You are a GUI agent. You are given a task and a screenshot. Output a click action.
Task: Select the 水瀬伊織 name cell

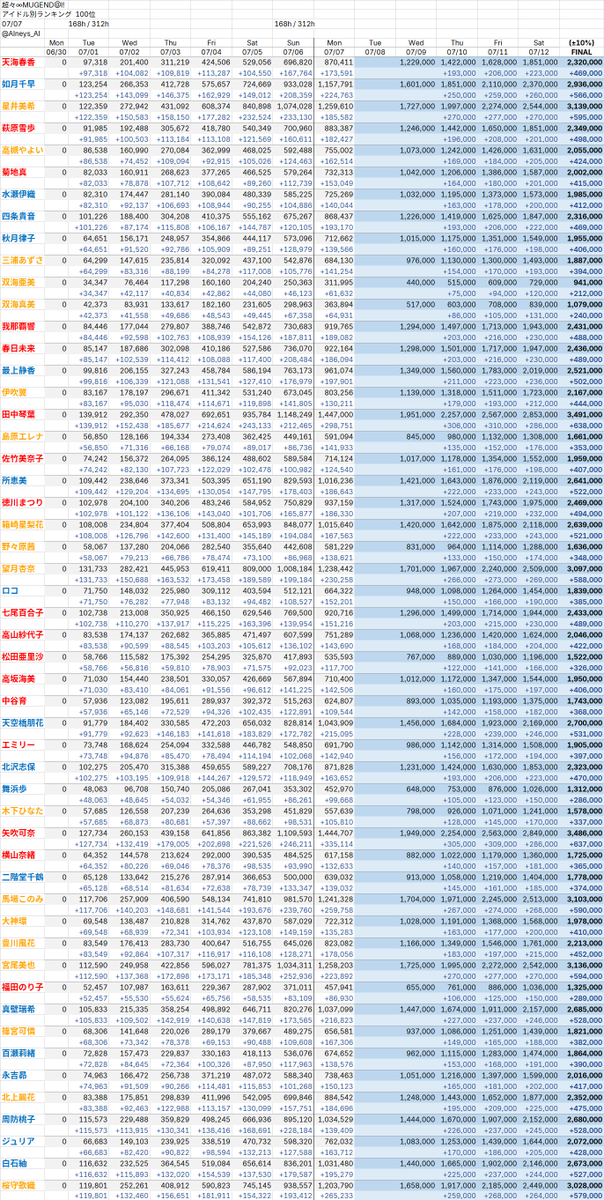[21, 192]
